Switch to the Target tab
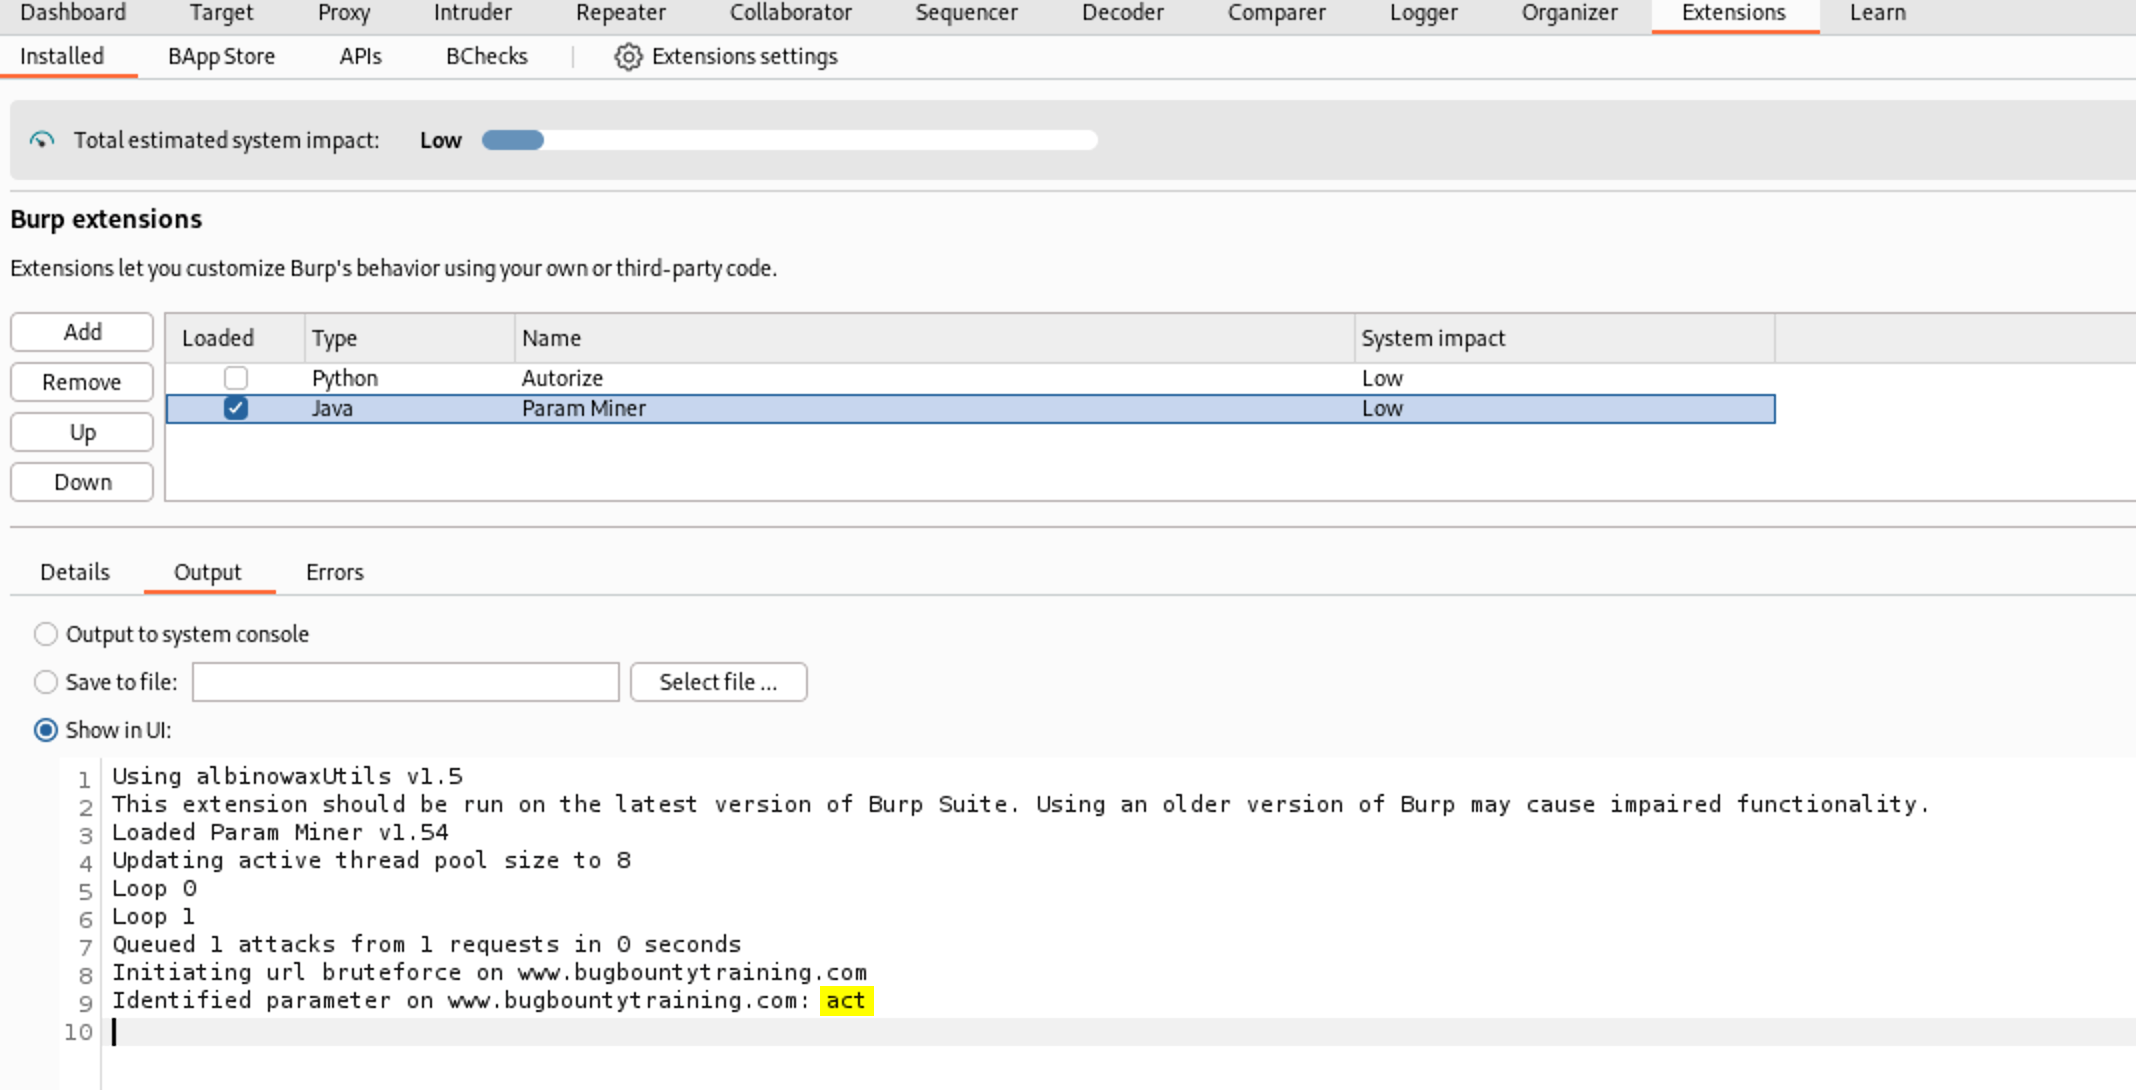 click(221, 13)
